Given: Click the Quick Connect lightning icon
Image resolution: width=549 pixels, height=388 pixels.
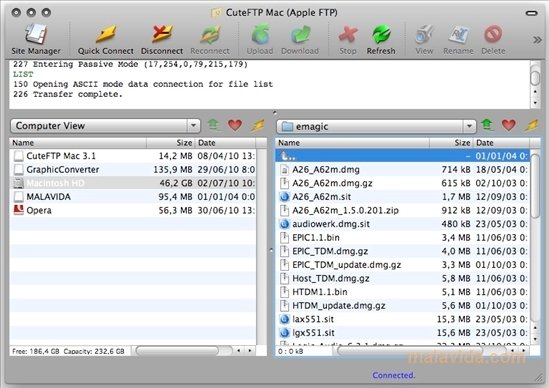Looking at the screenshot, I should pos(106,34).
